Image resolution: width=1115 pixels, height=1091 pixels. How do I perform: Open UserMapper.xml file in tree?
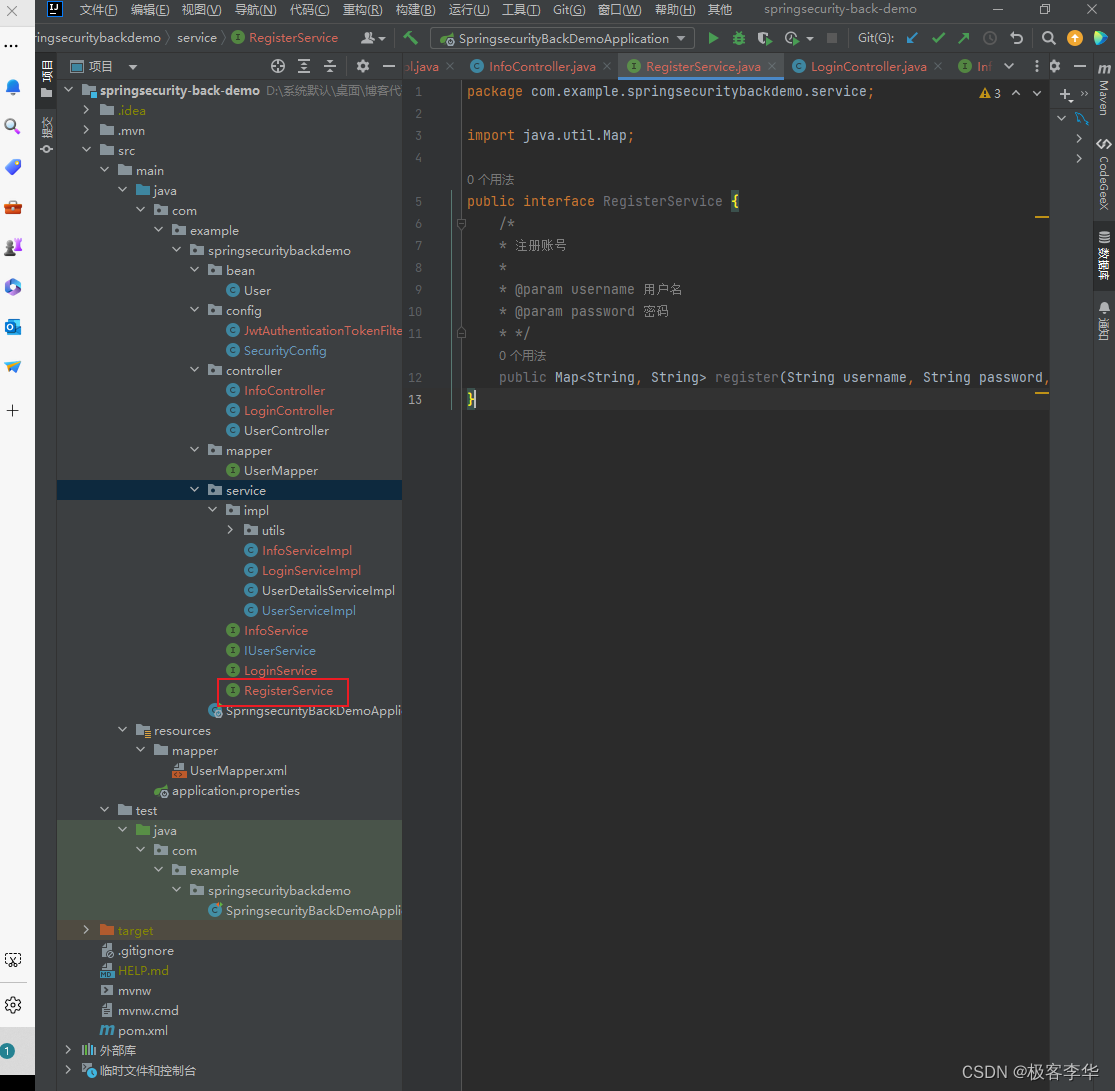(238, 770)
